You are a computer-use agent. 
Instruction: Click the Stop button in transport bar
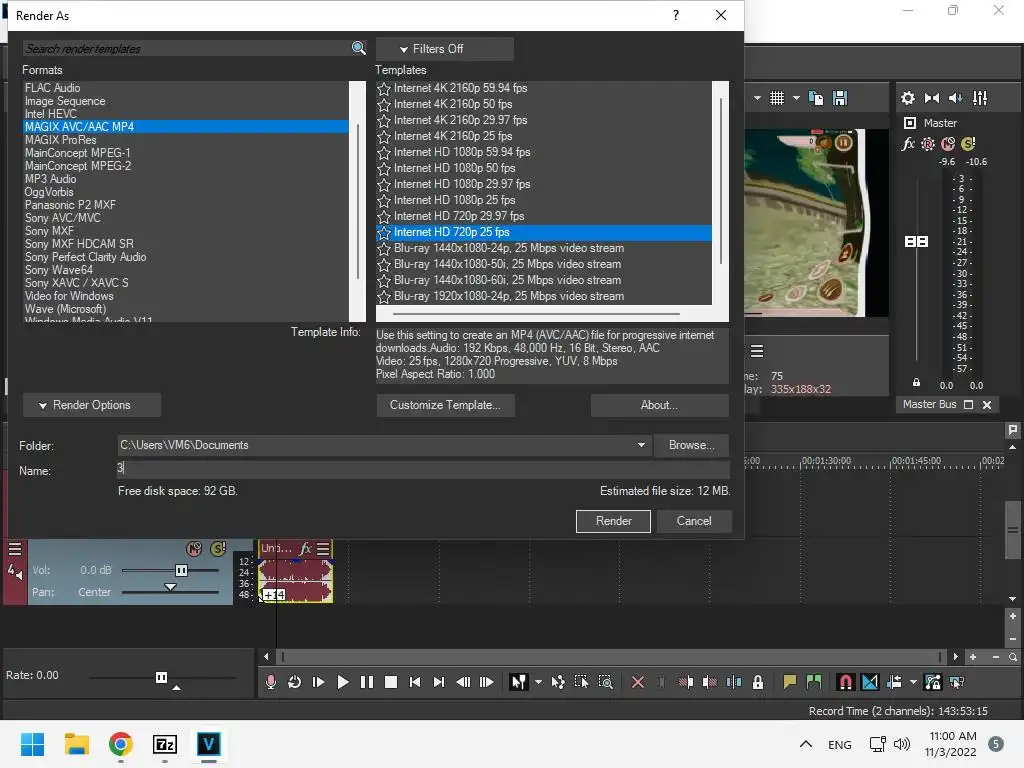pyautogui.click(x=391, y=682)
